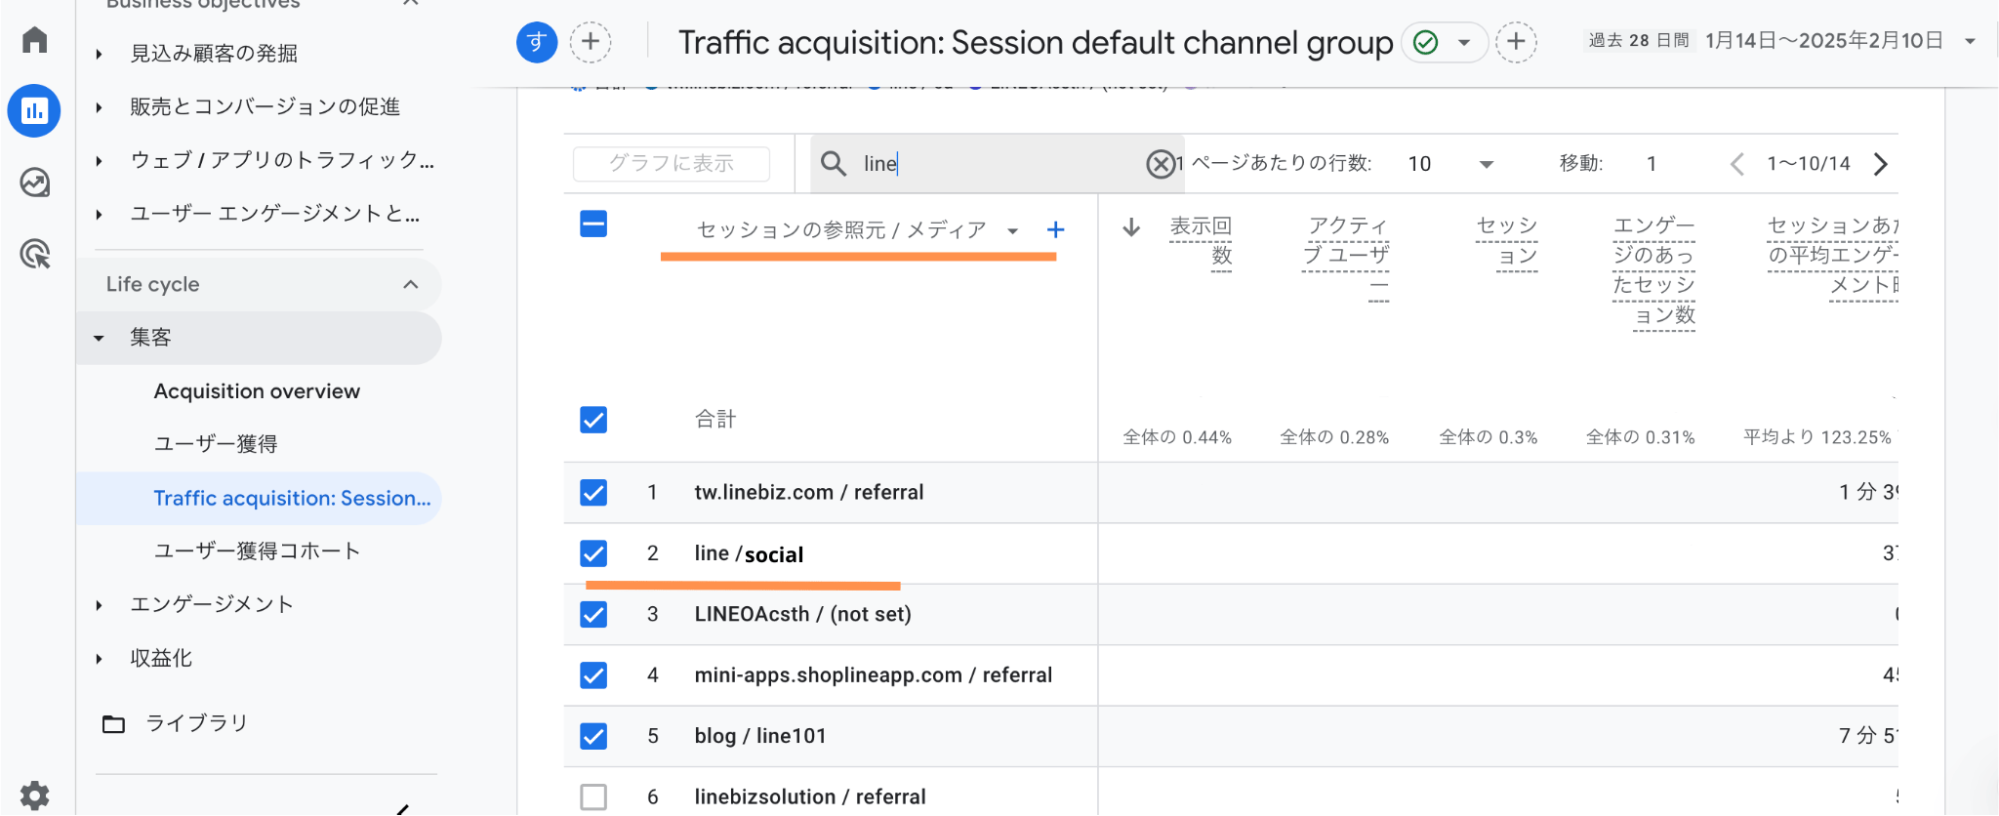Click mini-apps.shoplineapp.com / referral row text
This screenshot has height=816, width=1999.
[x=873, y=676]
